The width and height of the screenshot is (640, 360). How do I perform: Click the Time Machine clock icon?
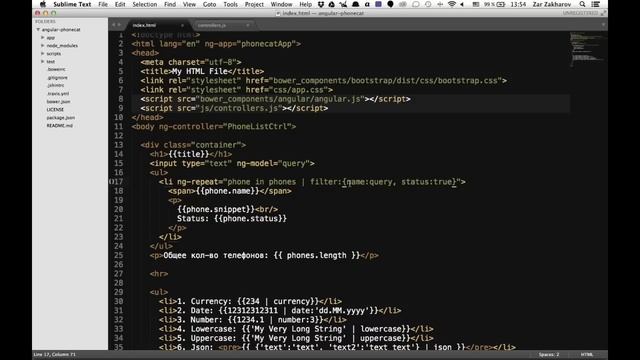pyautogui.click(x=428, y=4)
